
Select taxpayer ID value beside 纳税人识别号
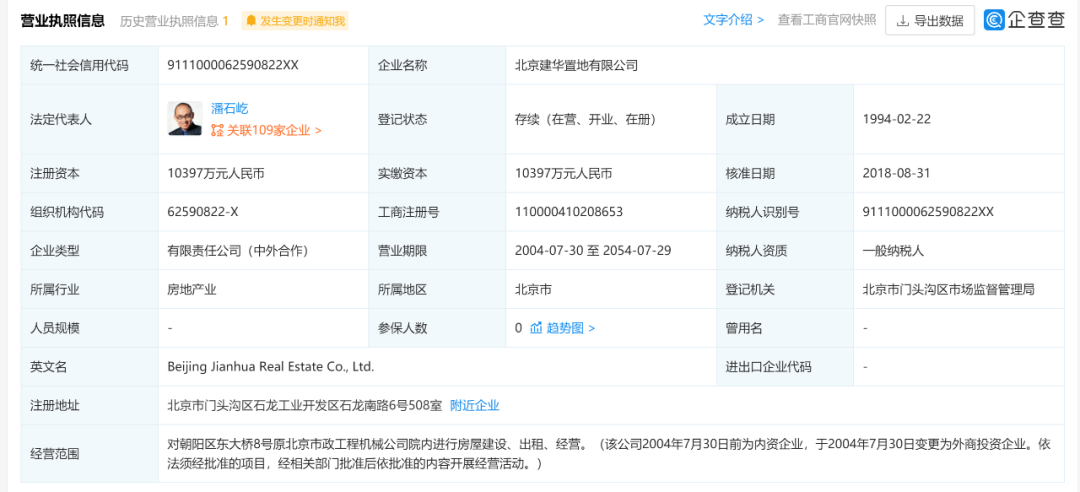pos(928,212)
